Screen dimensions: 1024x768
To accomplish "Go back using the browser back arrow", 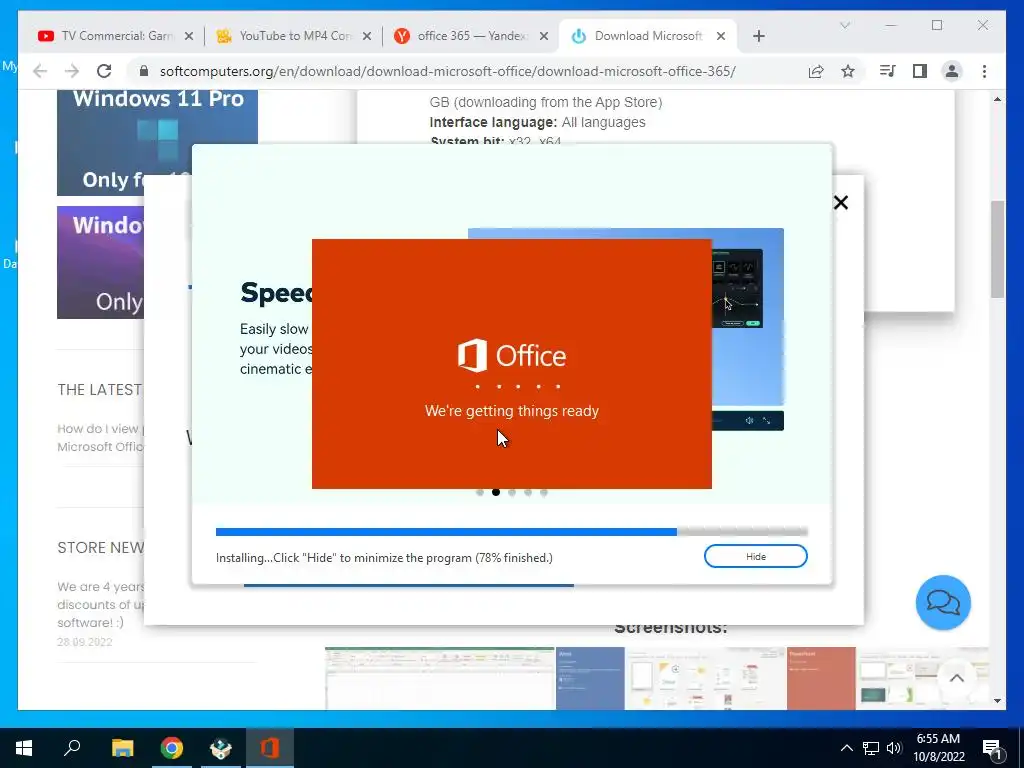I will point(40,71).
